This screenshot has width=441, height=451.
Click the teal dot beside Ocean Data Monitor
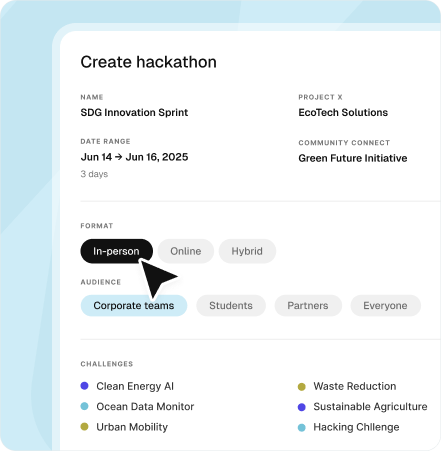(84, 406)
